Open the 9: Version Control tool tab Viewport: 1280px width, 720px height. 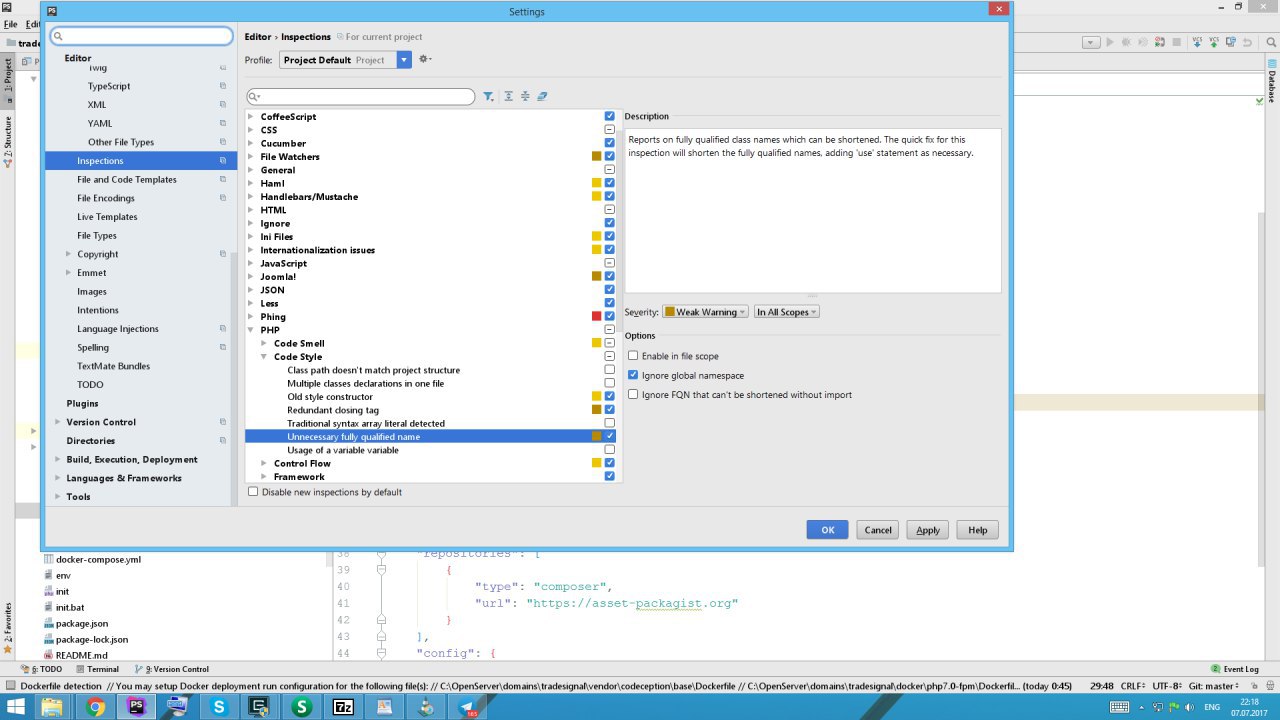click(171, 669)
